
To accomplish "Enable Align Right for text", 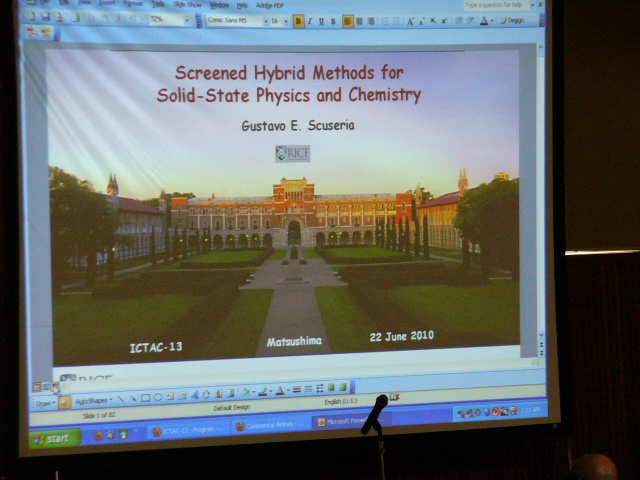I will tap(371, 21).
